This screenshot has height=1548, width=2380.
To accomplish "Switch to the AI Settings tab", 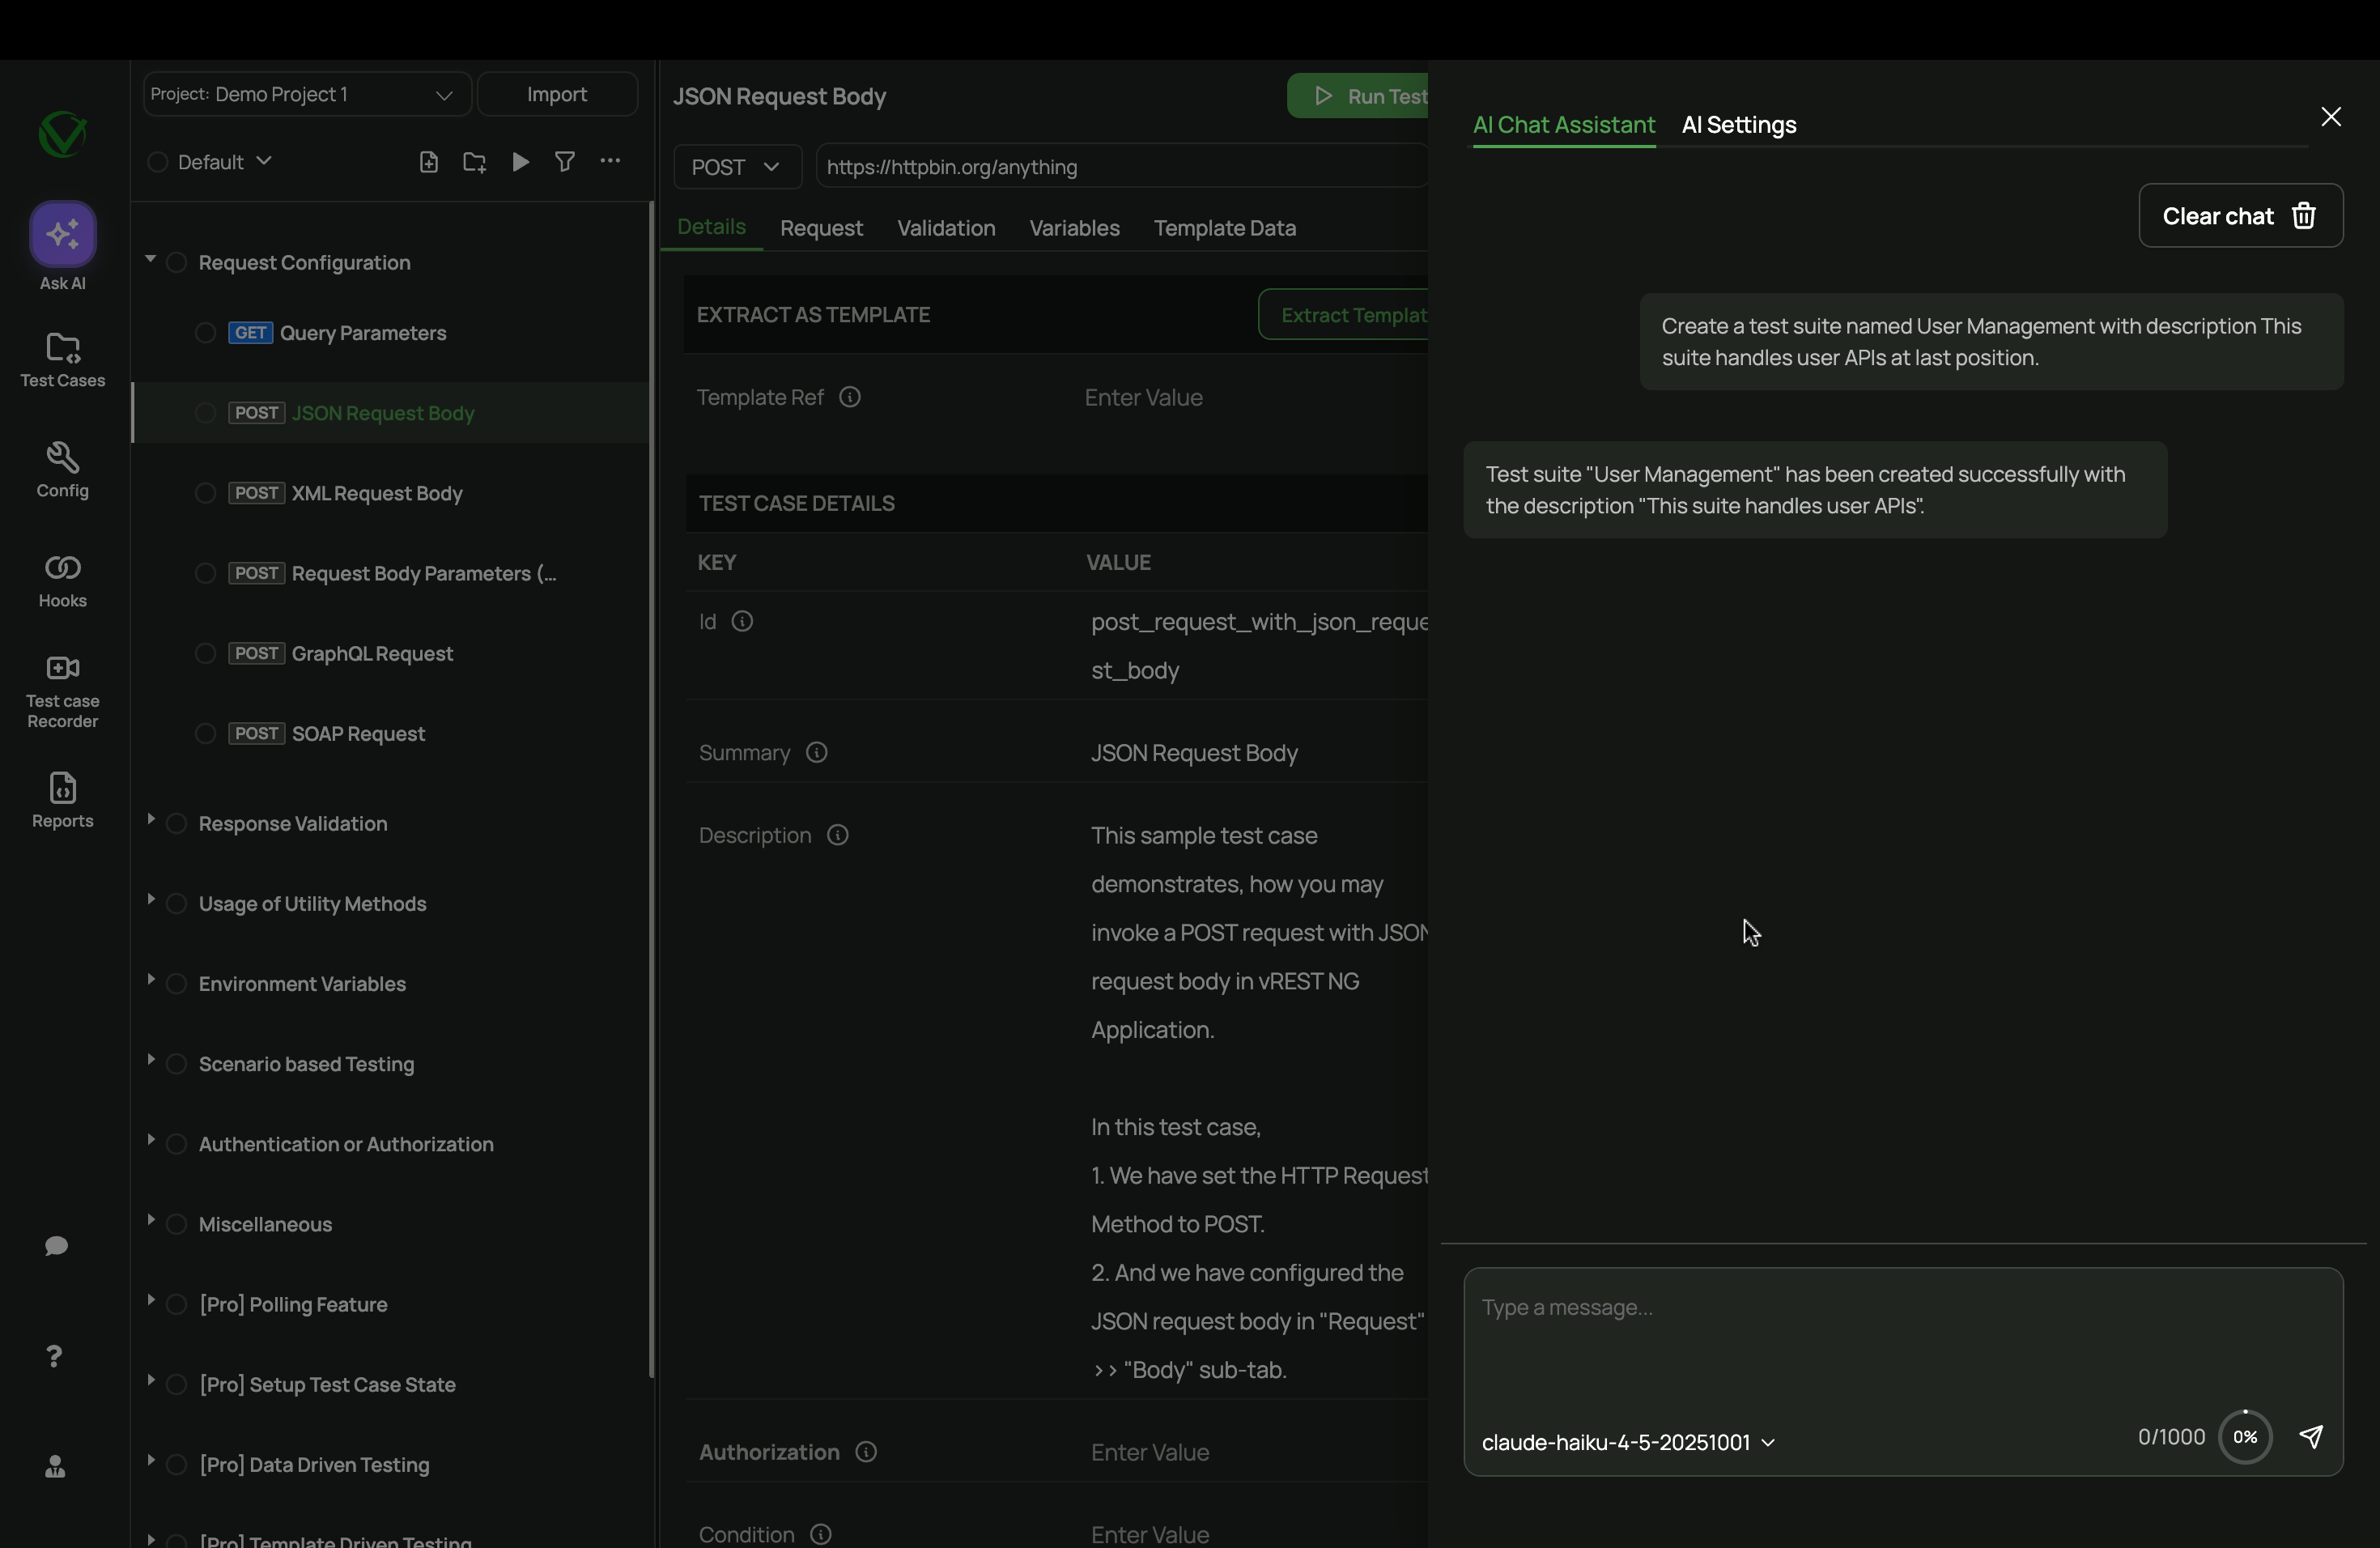I will pos(1738,125).
